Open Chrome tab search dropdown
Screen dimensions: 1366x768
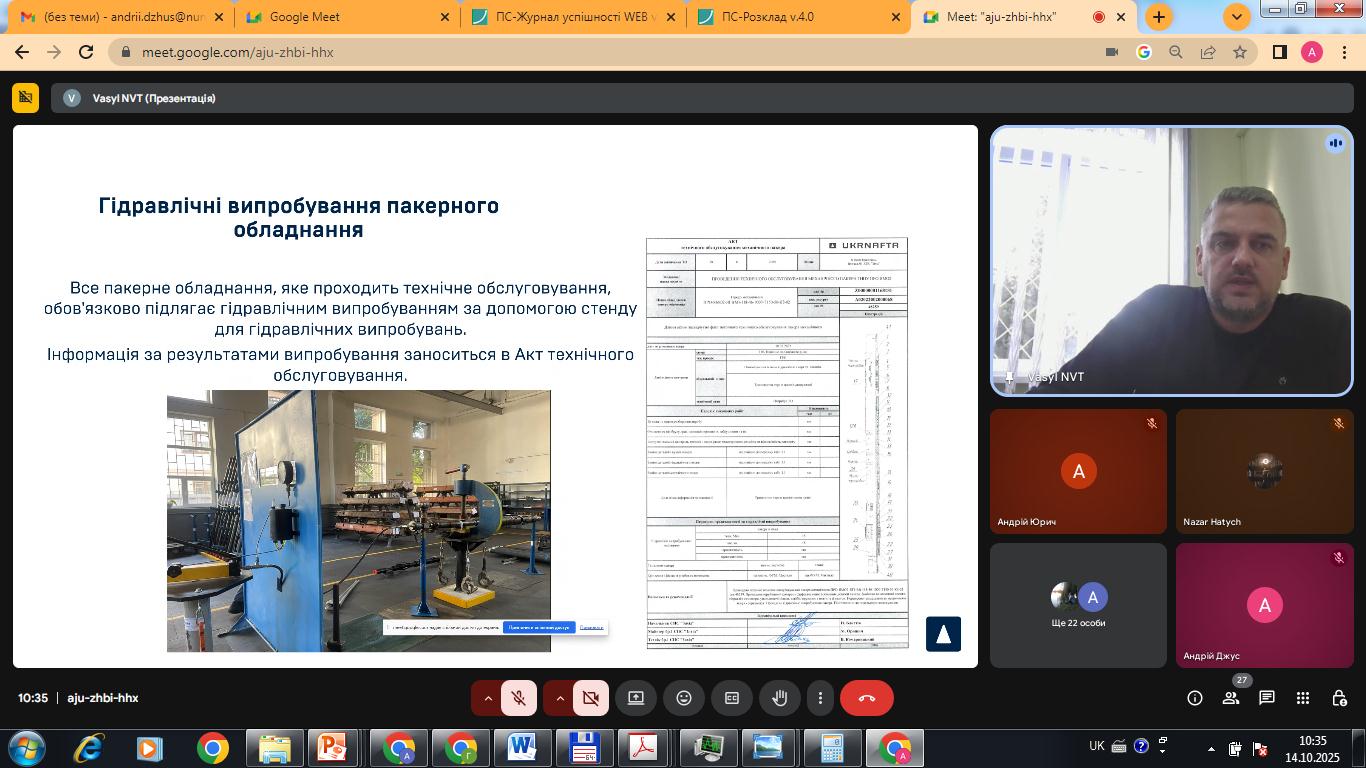click(x=1237, y=17)
